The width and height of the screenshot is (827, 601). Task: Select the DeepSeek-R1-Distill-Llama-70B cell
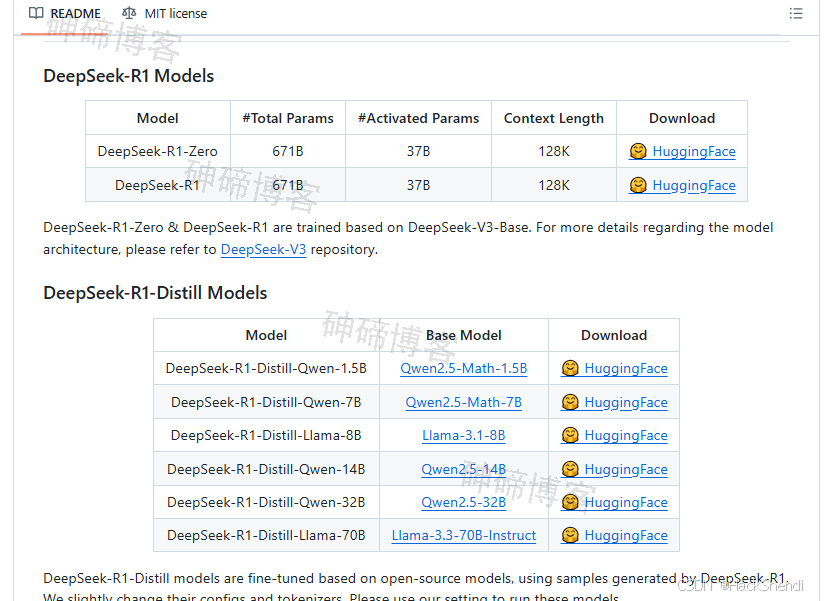coord(266,536)
